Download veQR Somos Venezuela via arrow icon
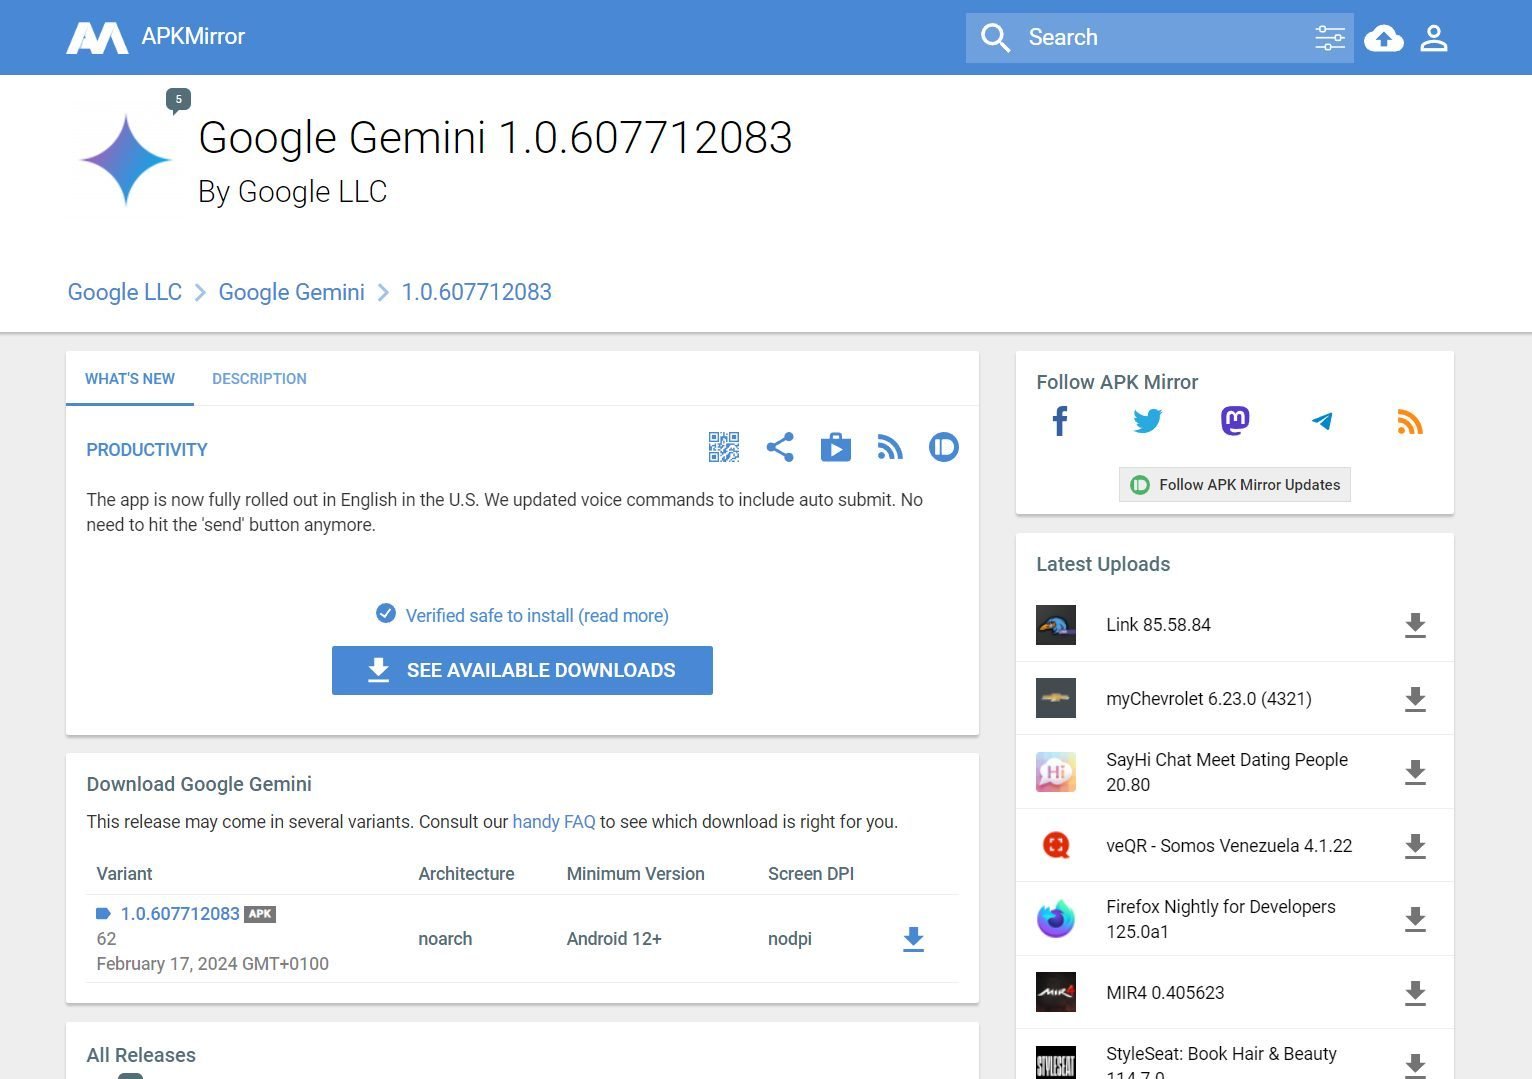Image resolution: width=1532 pixels, height=1079 pixels. (x=1415, y=846)
